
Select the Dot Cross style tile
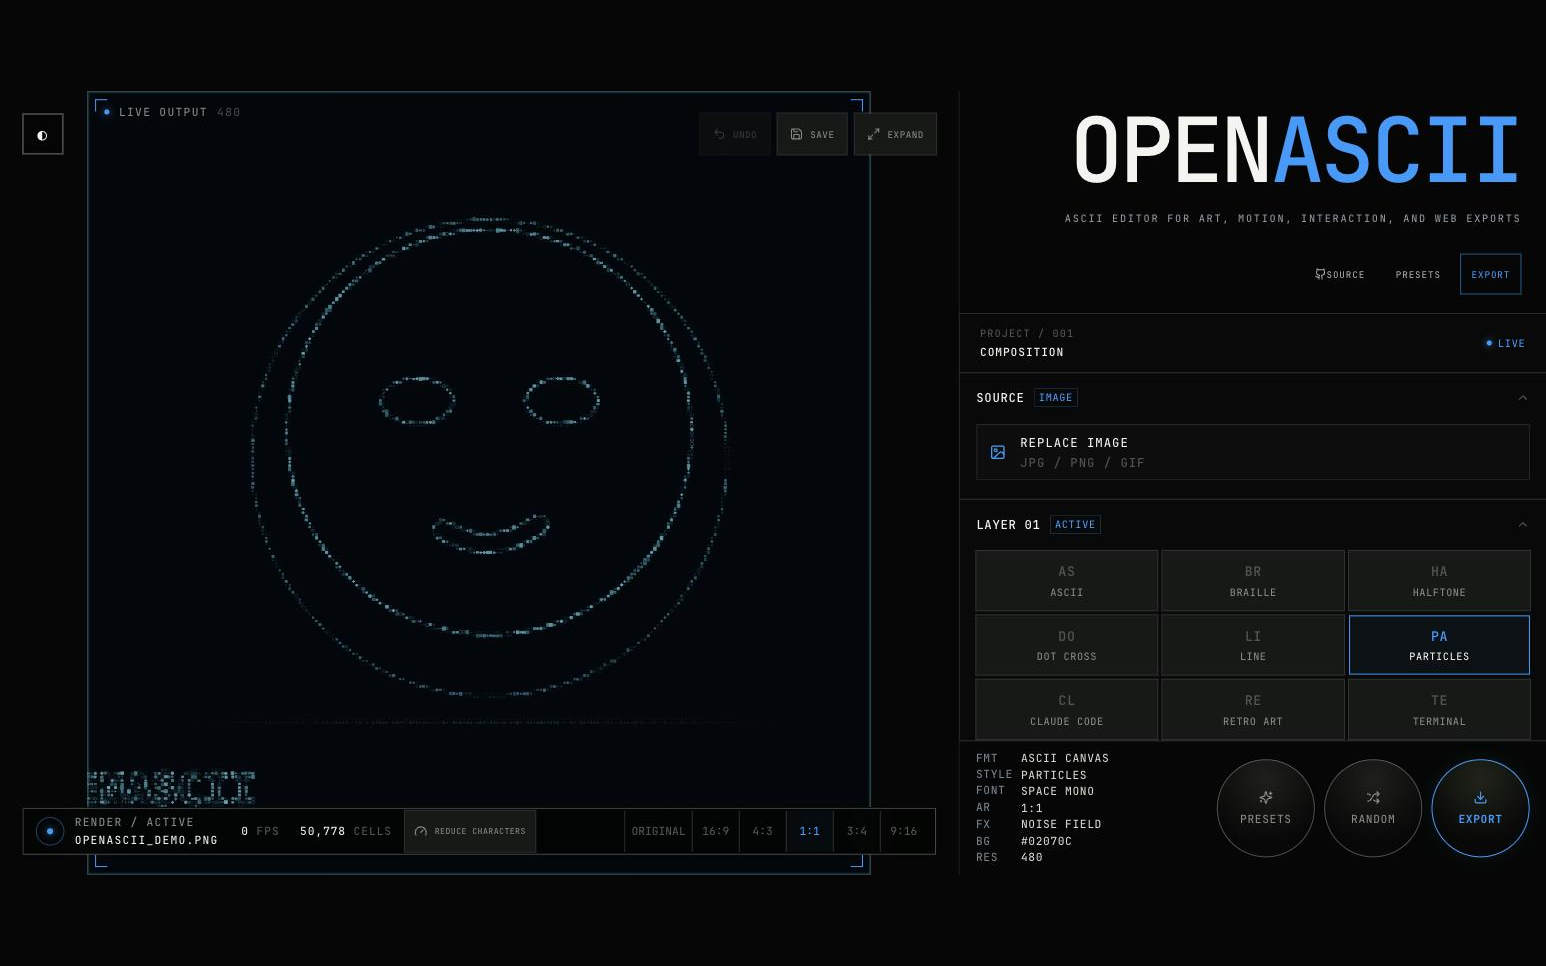click(x=1067, y=645)
